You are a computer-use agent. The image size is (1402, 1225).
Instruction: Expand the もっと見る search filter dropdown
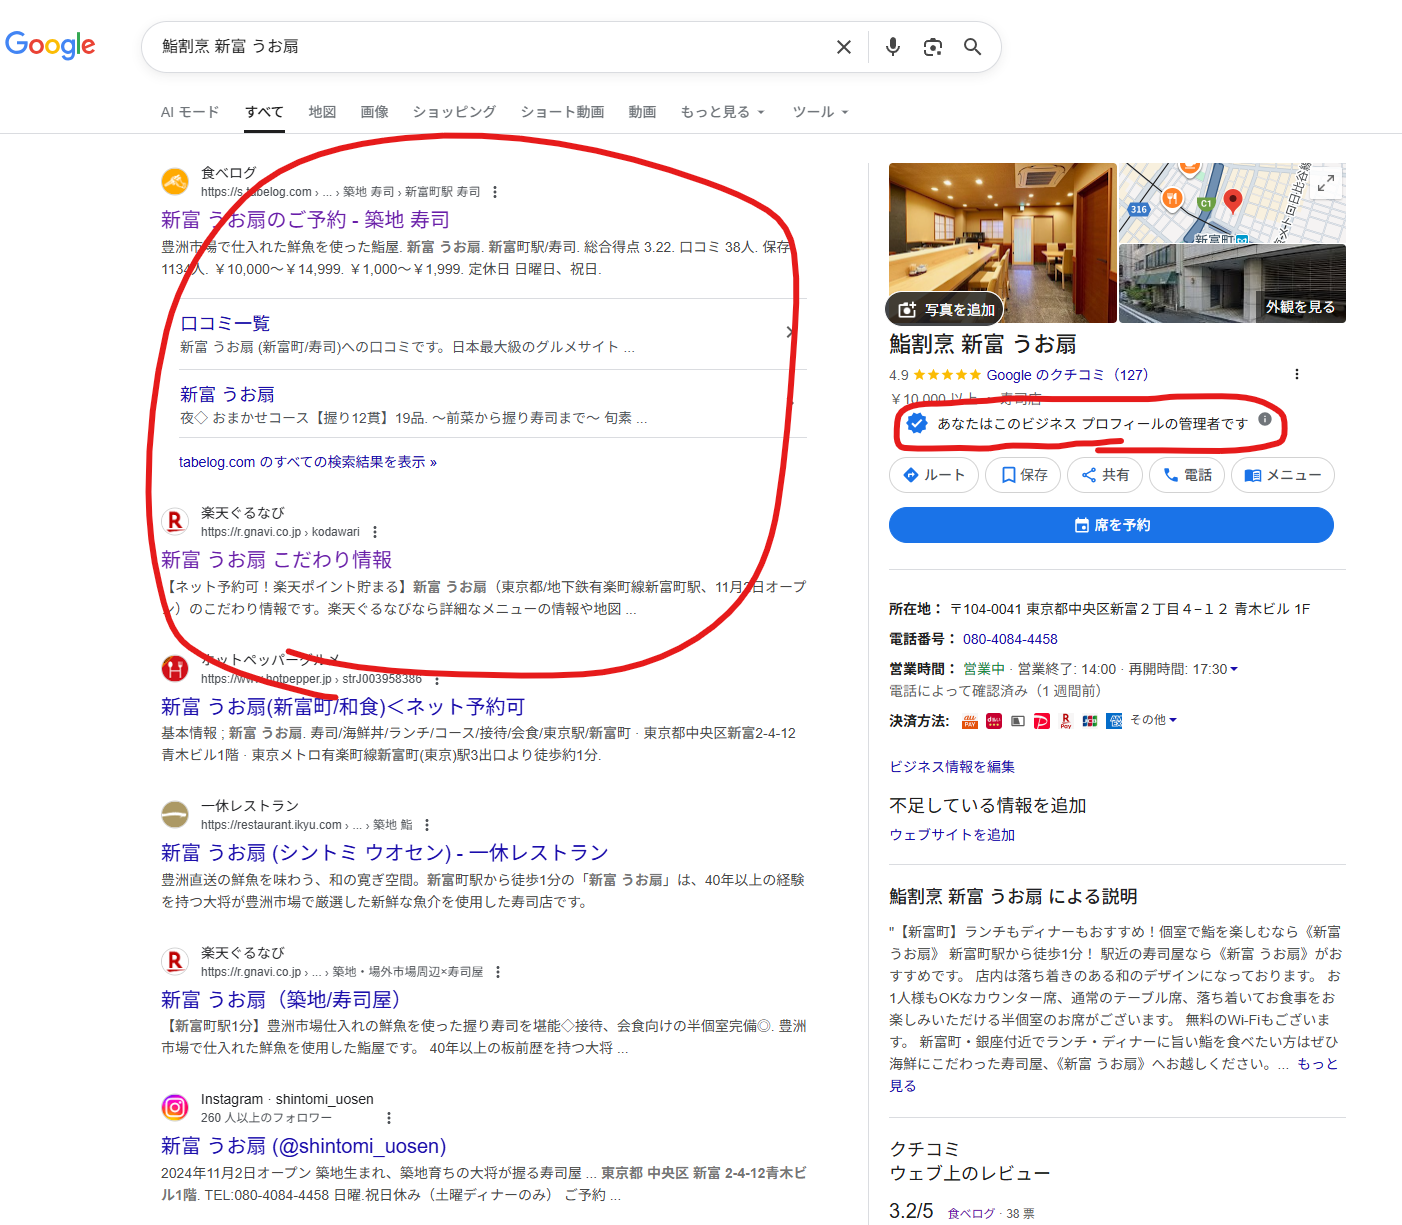[722, 111]
